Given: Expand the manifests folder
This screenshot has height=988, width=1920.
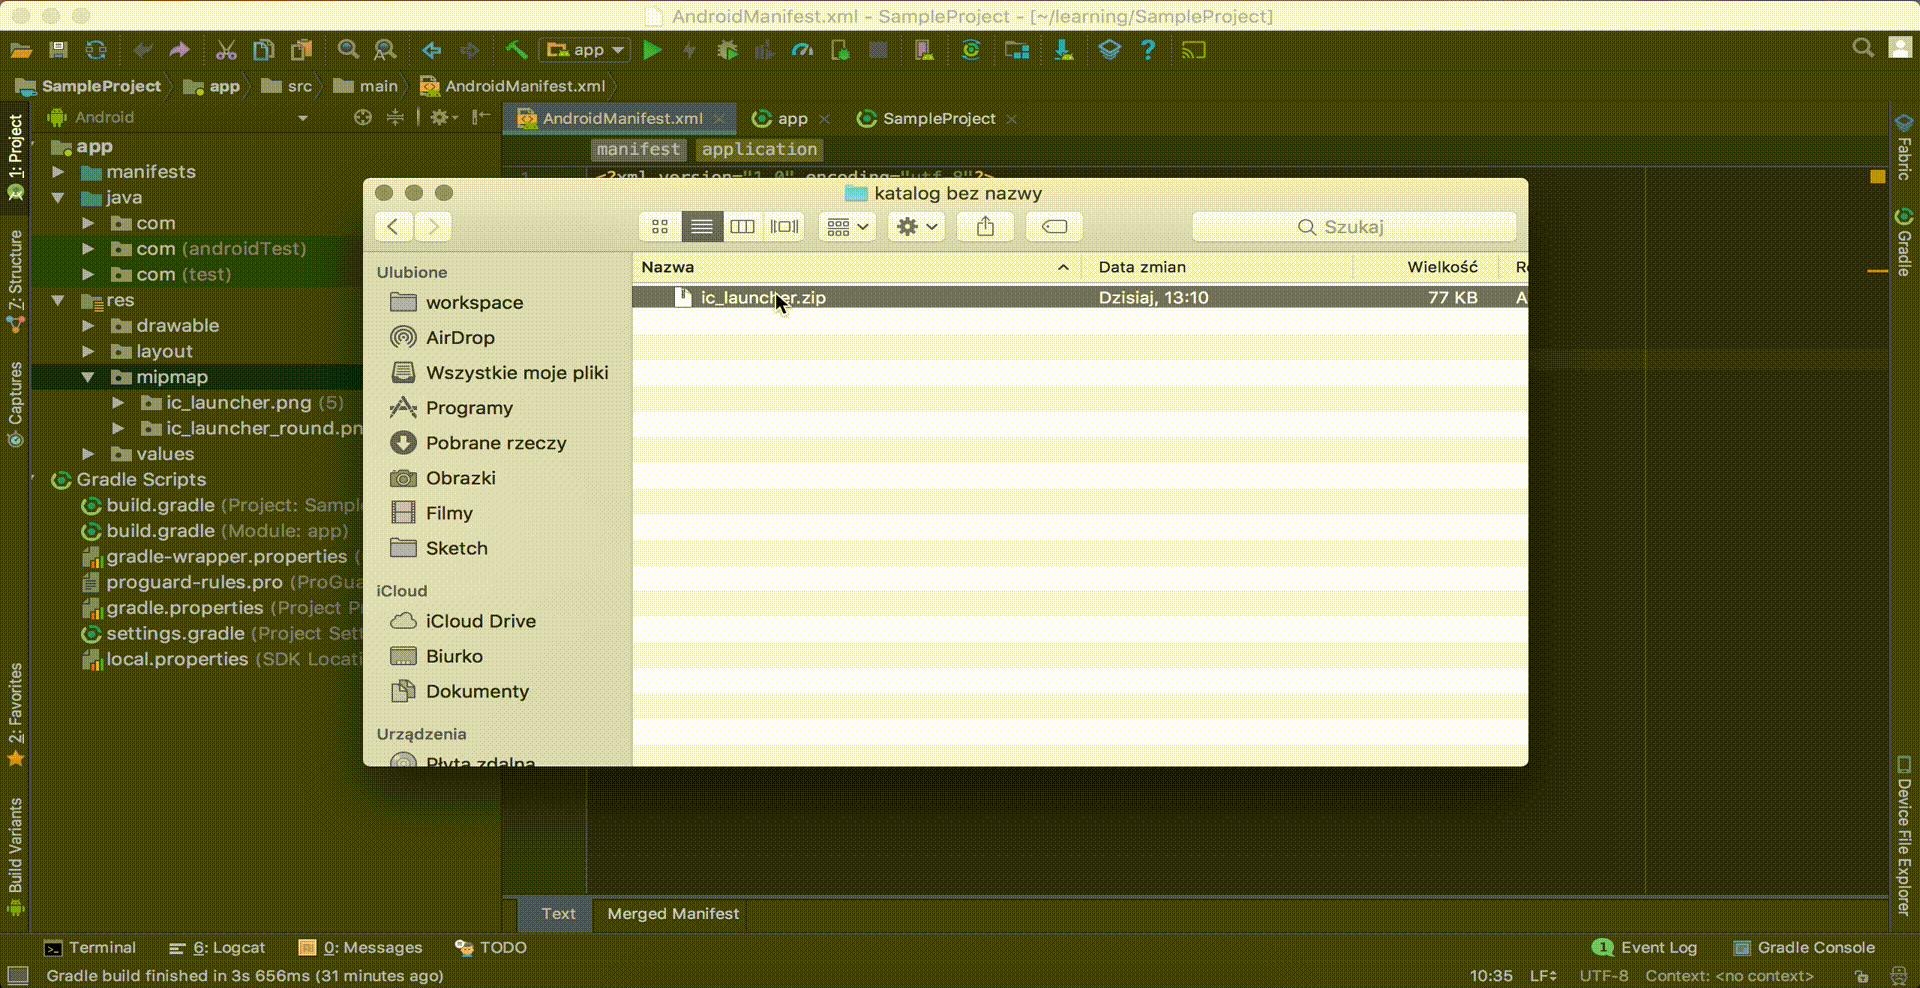Looking at the screenshot, I should coord(58,172).
